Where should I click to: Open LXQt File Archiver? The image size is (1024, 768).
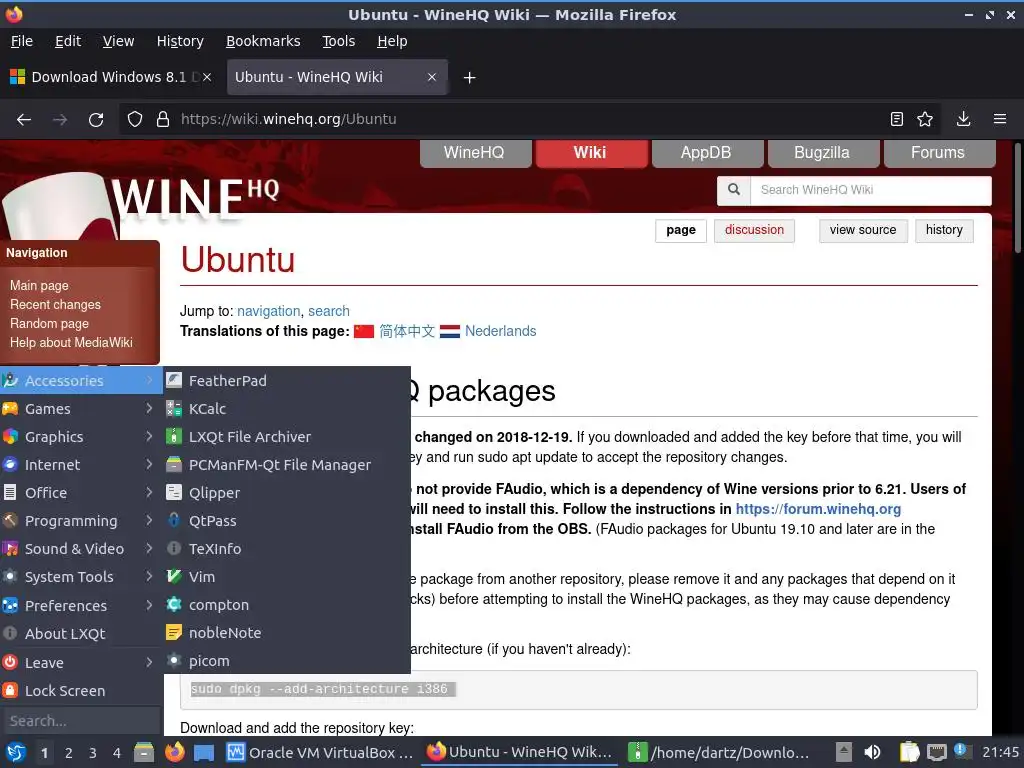coord(287,436)
